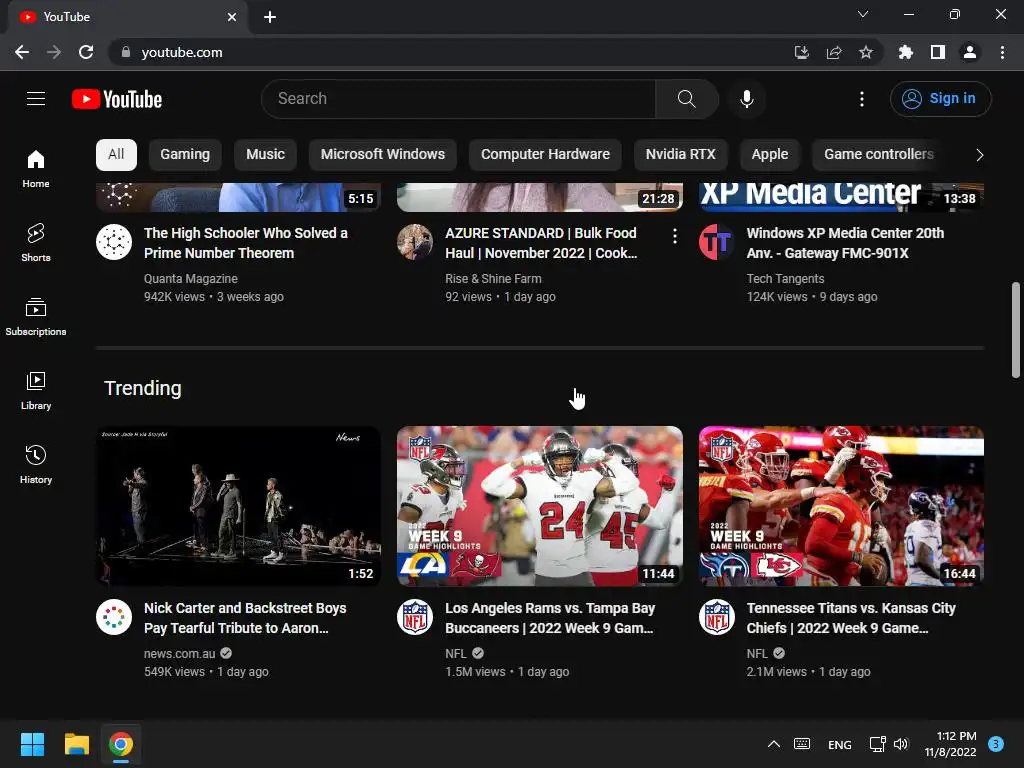Open more actions for AZURE STANDARD video
The image size is (1024, 768).
(x=675, y=236)
